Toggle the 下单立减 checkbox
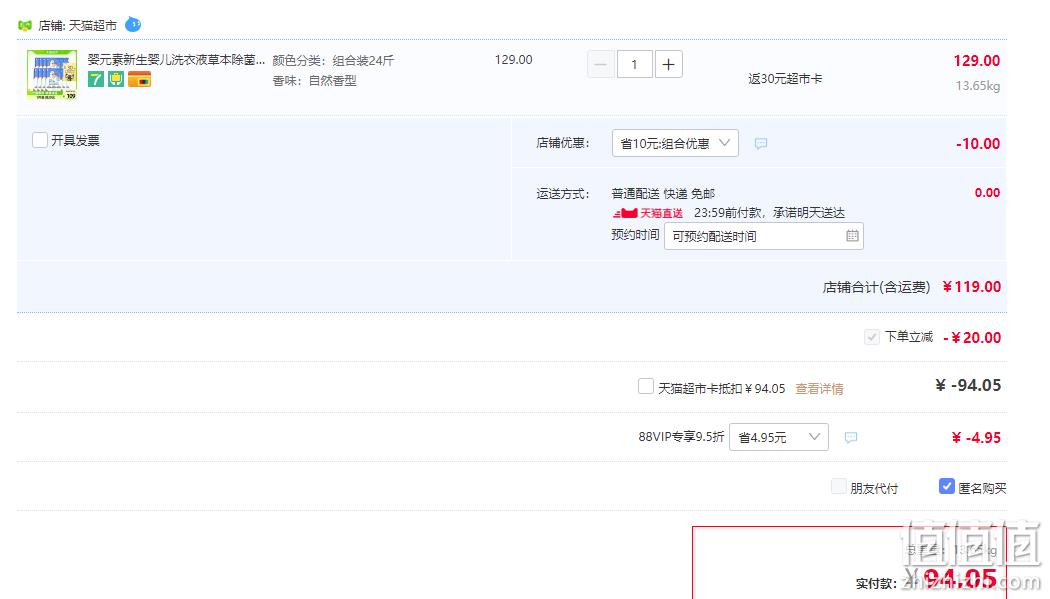Screen dimensions: 1050x599 (x=871, y=337)
